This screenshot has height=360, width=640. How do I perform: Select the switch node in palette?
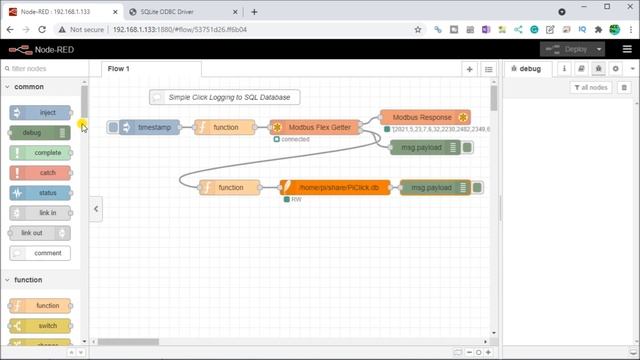[x=40, y=326]
